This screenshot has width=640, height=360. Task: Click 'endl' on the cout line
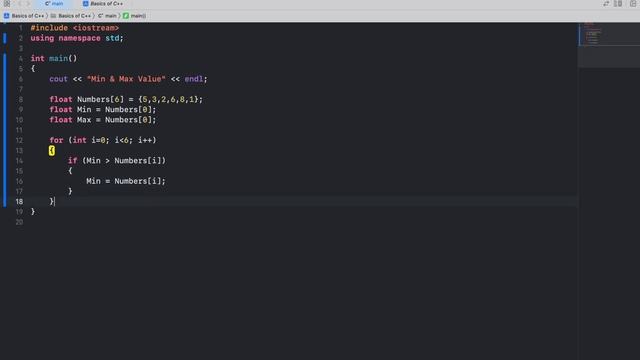194,79
